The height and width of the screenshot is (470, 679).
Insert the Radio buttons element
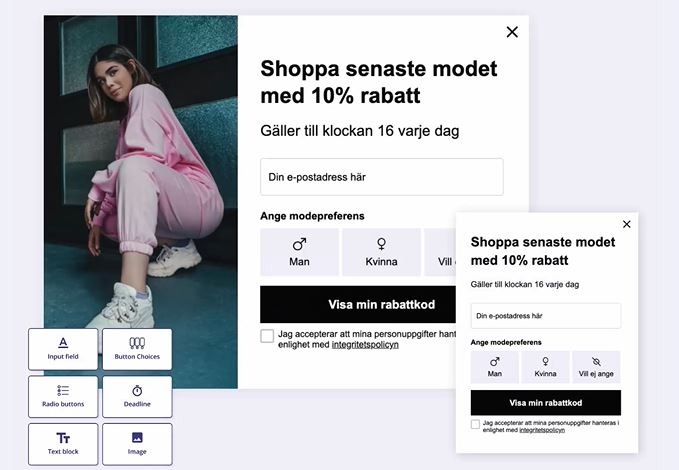click(x=63, y=397)
